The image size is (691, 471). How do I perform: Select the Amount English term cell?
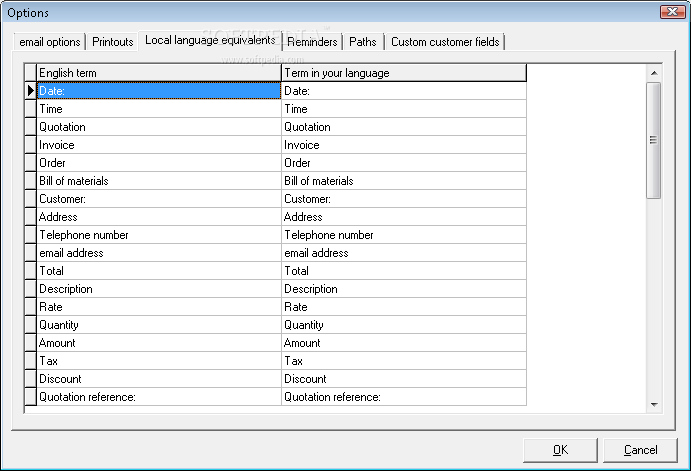(159, 343)
